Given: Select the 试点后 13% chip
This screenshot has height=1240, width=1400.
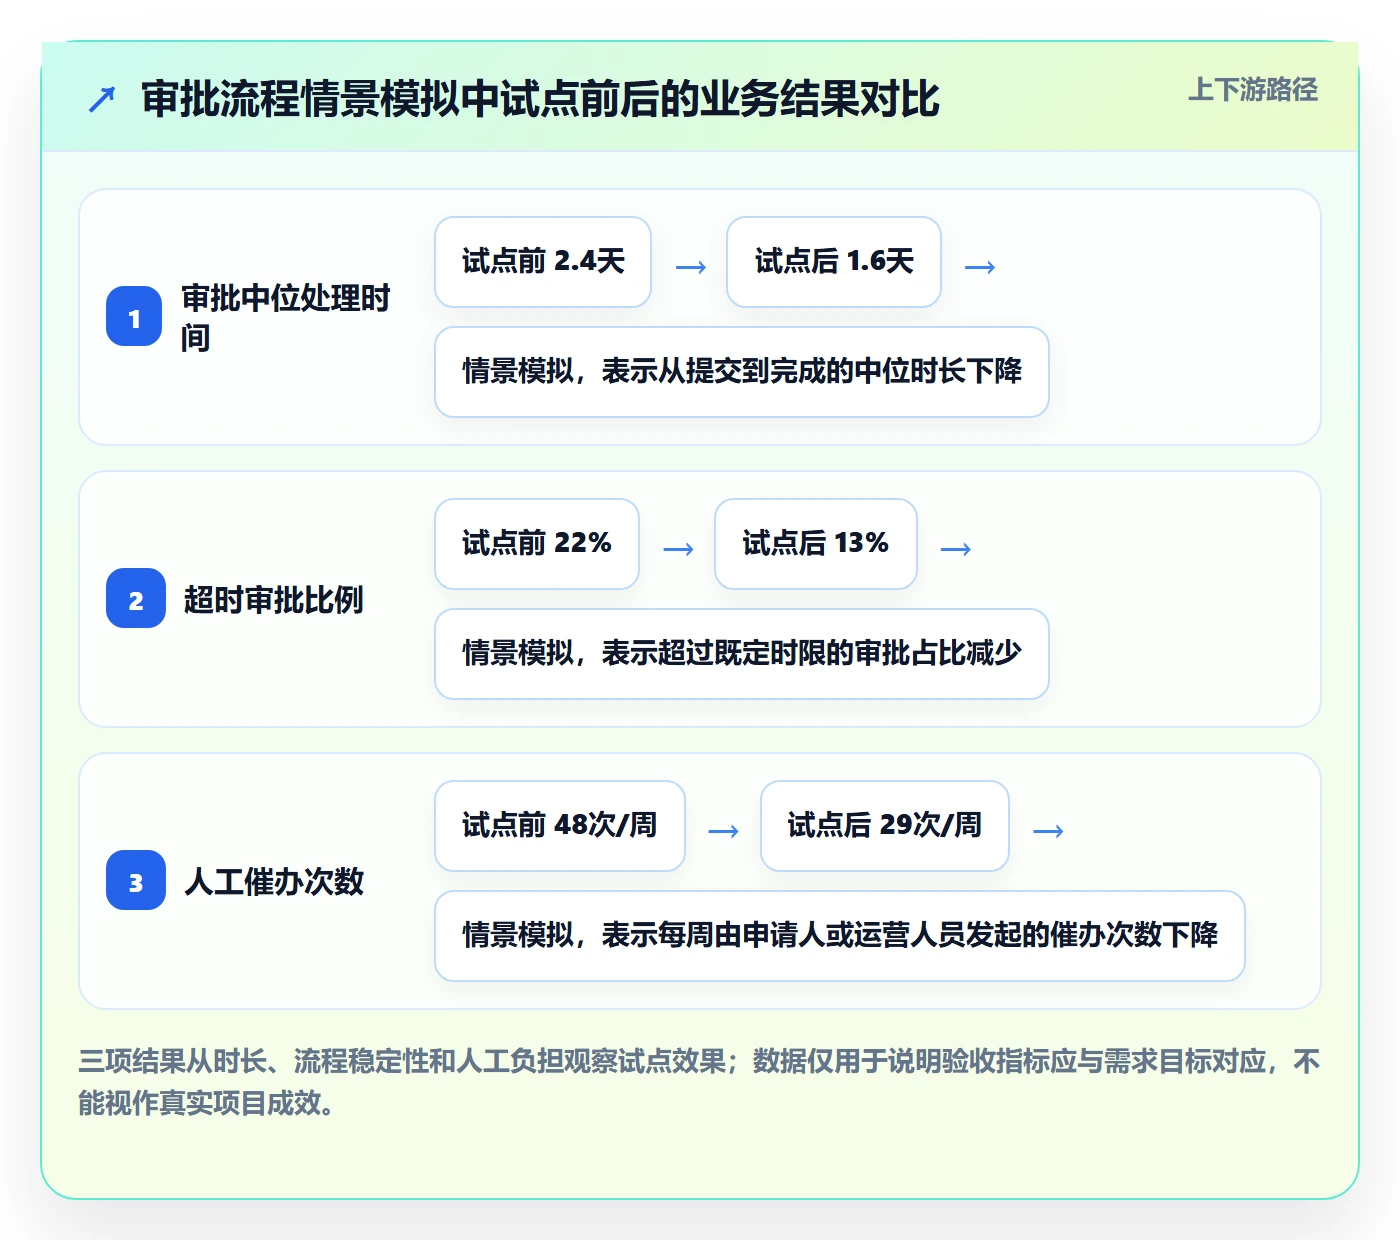Looking at the screenshot, I should click(816, 544).
